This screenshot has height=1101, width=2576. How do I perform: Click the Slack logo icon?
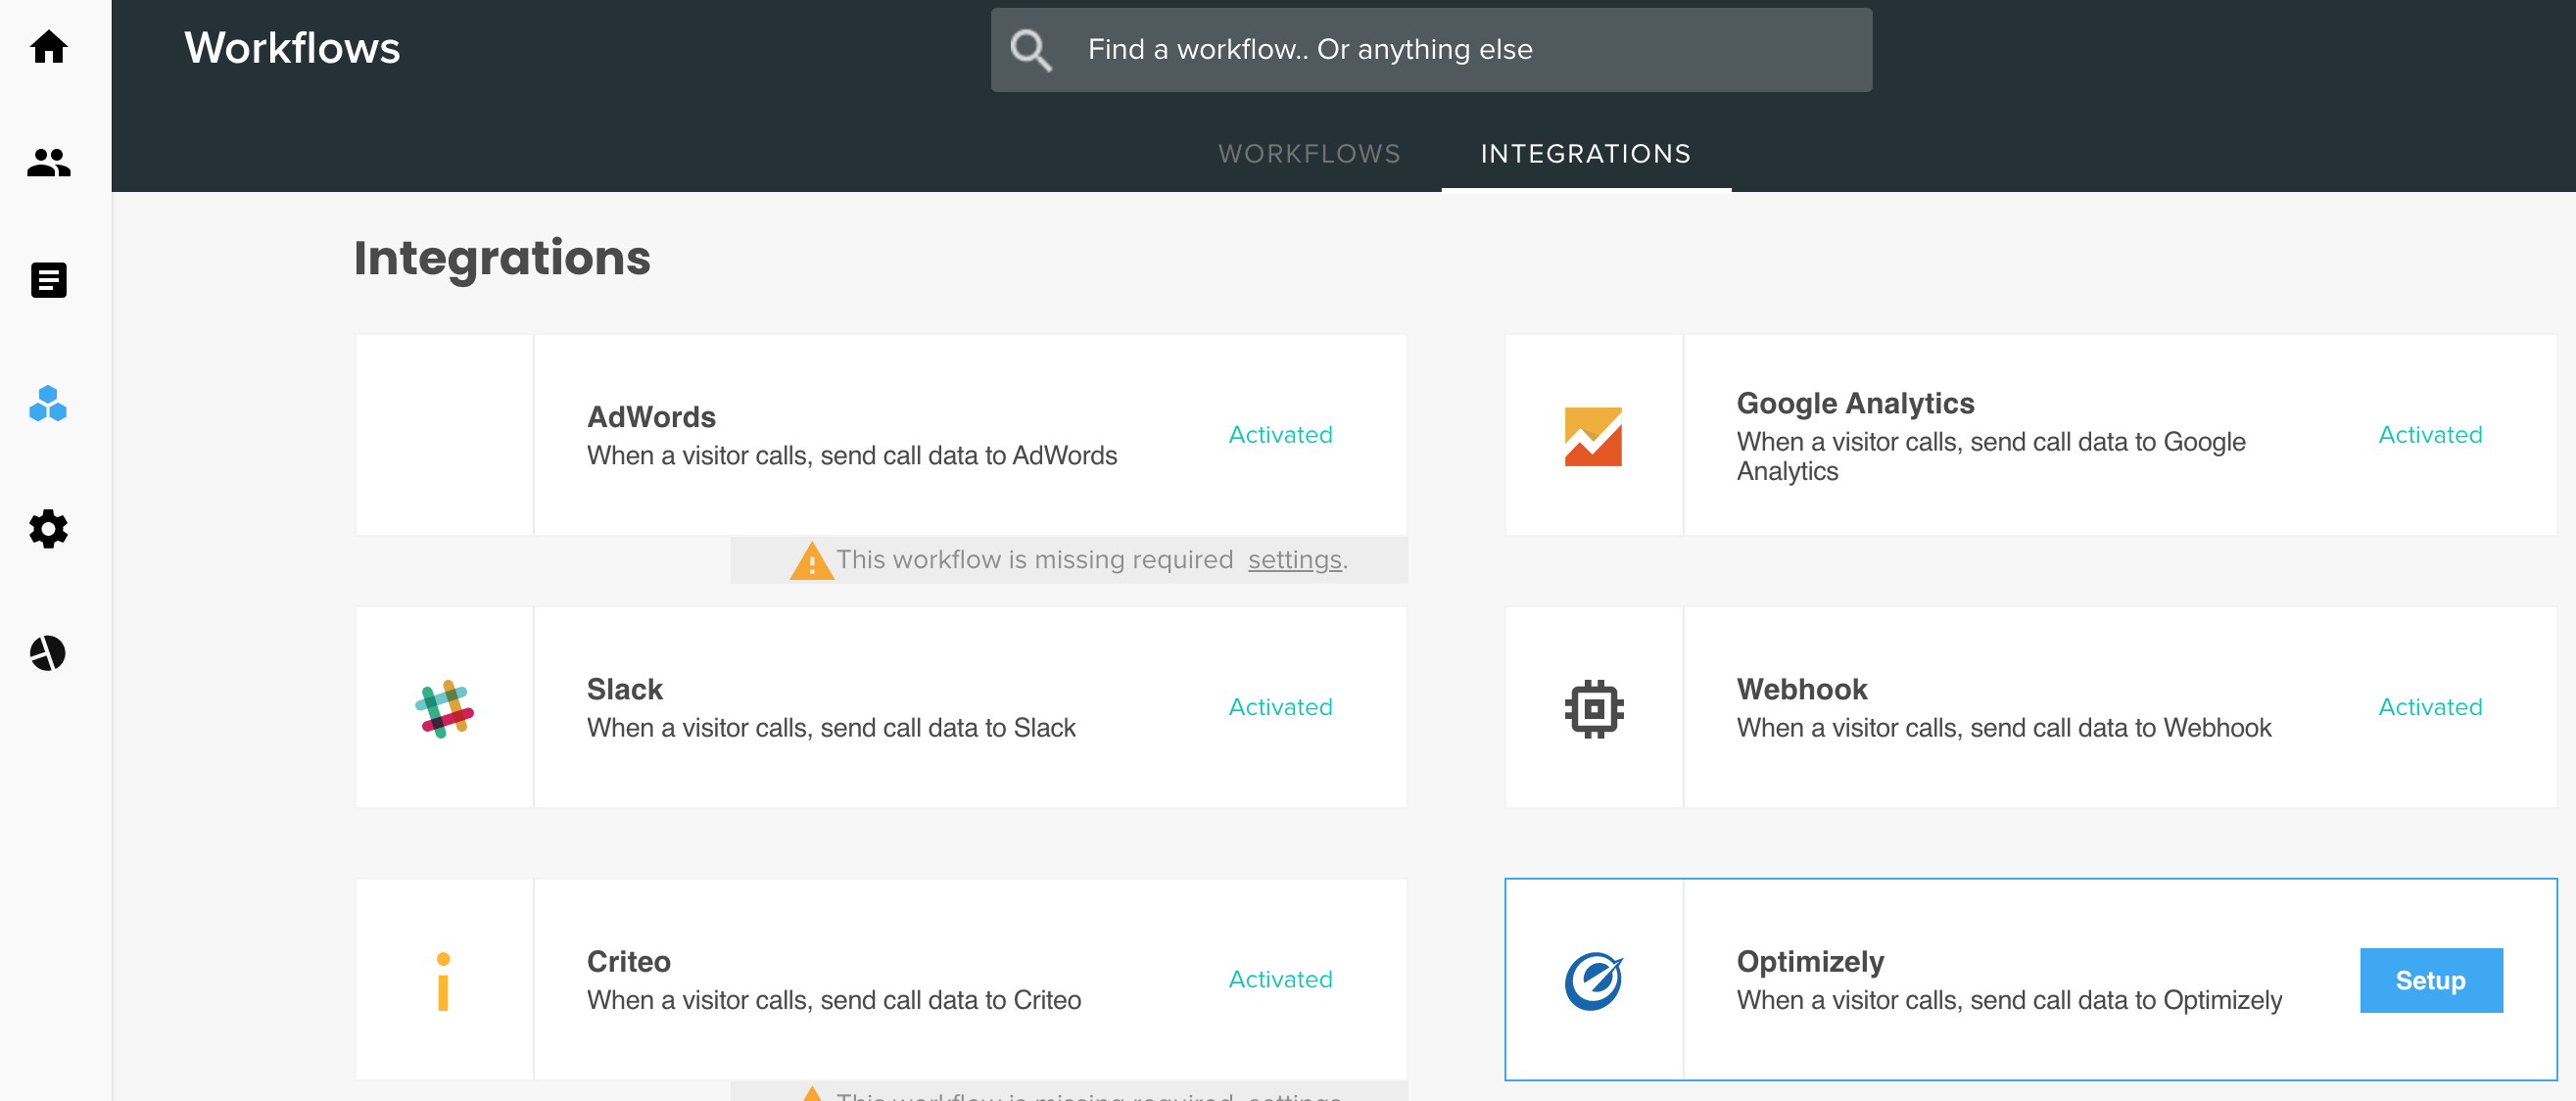(x=444, y=708)
